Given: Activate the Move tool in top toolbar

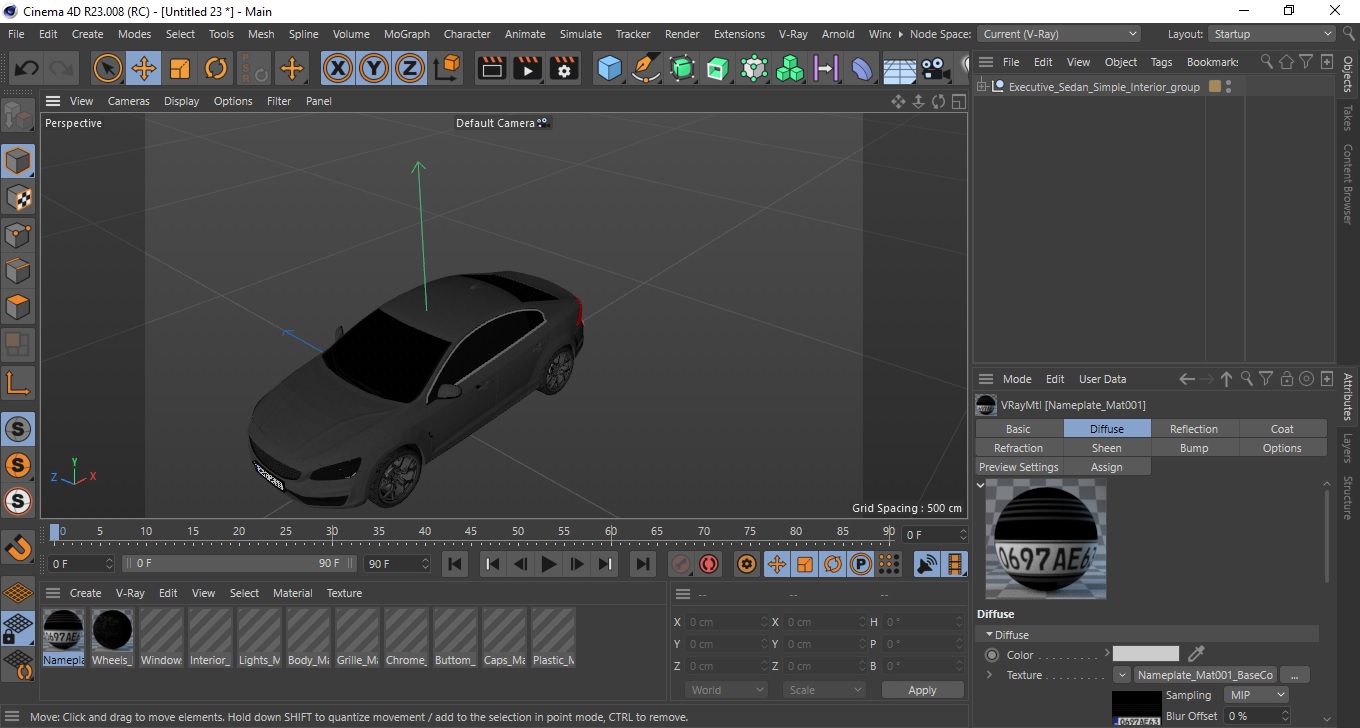Looking at the screenshot, I should tap(144, 69).
